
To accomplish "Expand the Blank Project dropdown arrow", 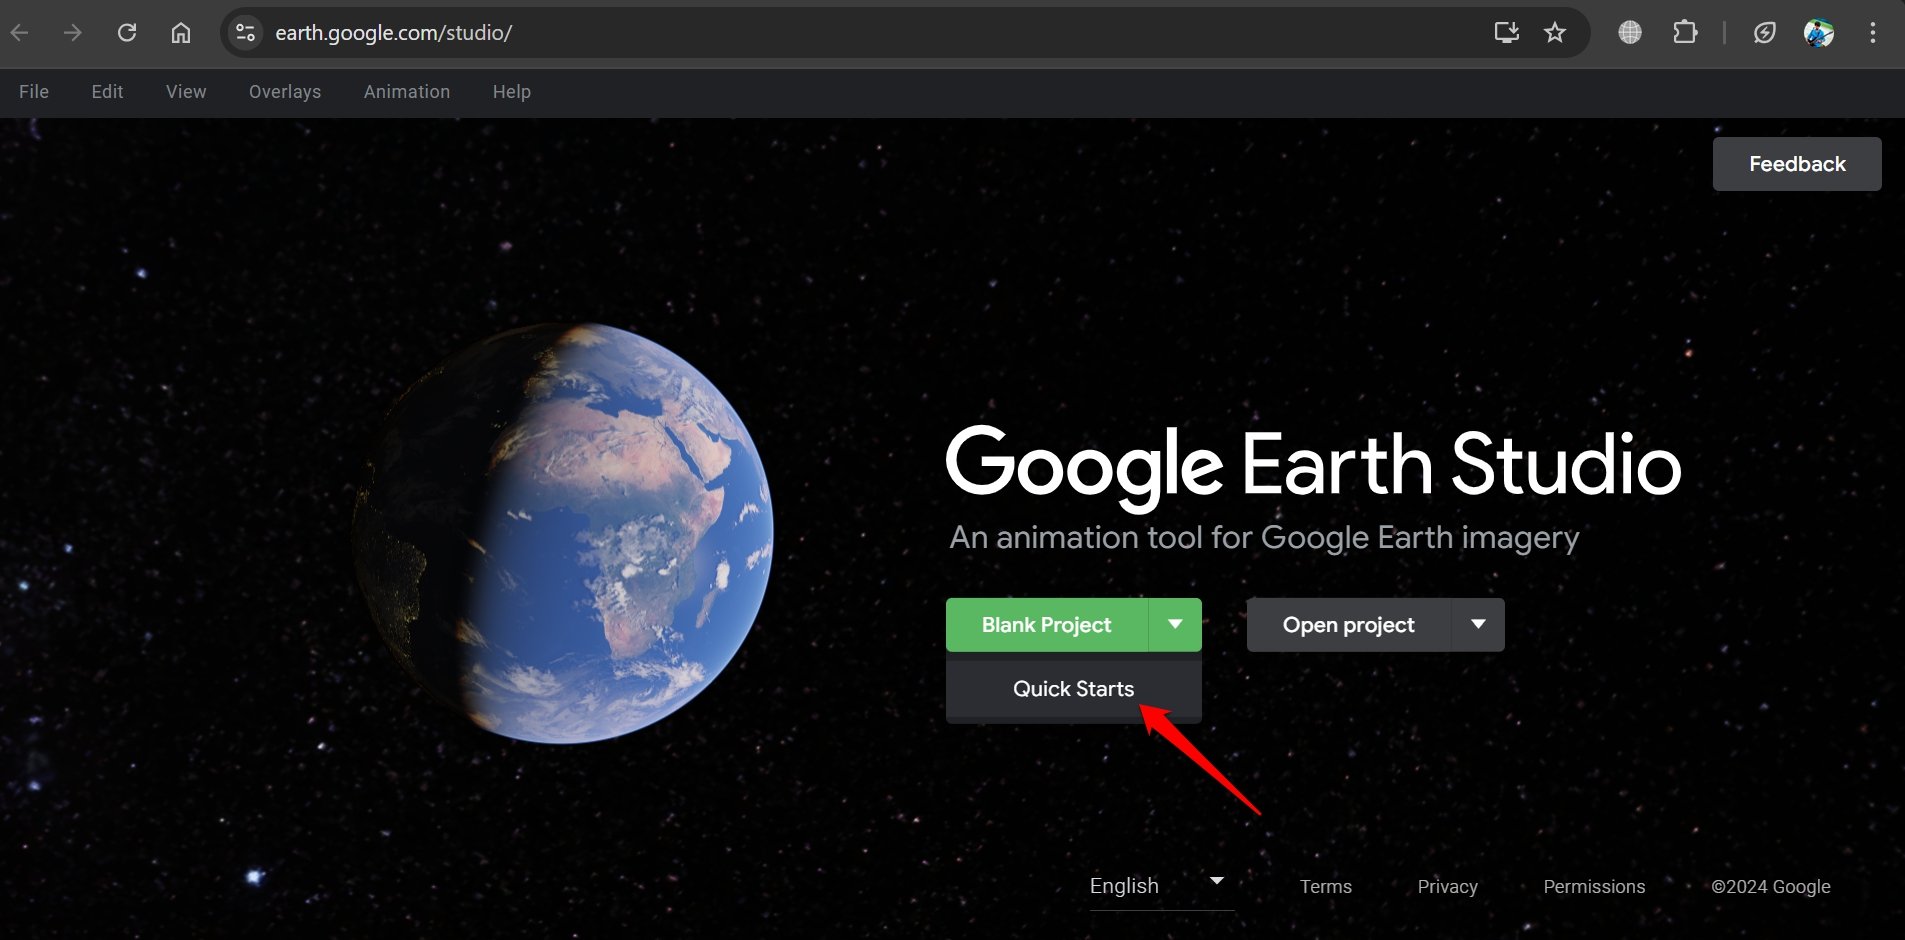I will coord(1175,625).
